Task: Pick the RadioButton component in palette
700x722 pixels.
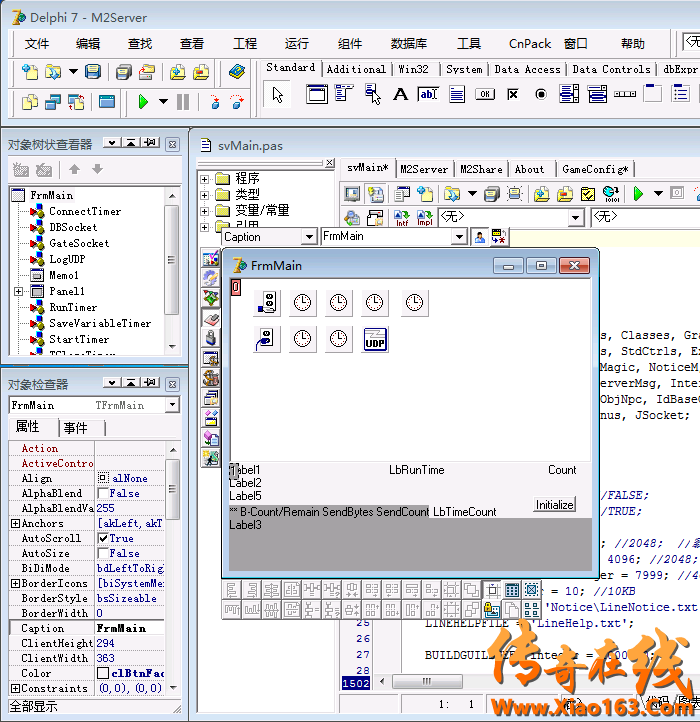Action: click(x=541, y=94)
